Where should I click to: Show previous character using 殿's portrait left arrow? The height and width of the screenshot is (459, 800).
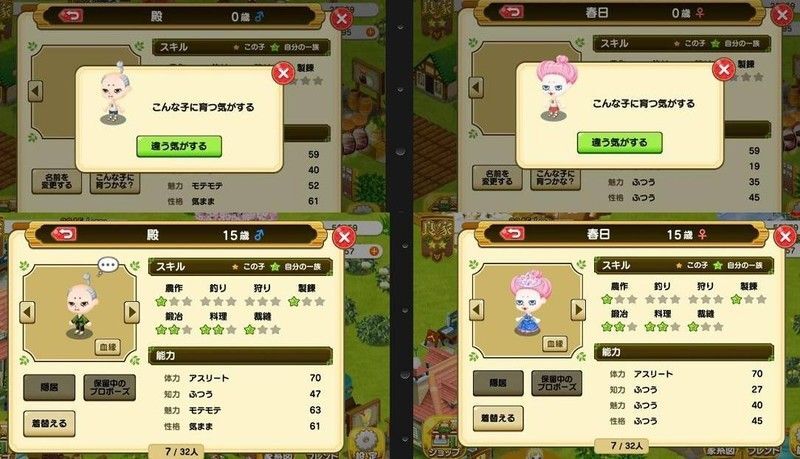click(x=27, y=312)
